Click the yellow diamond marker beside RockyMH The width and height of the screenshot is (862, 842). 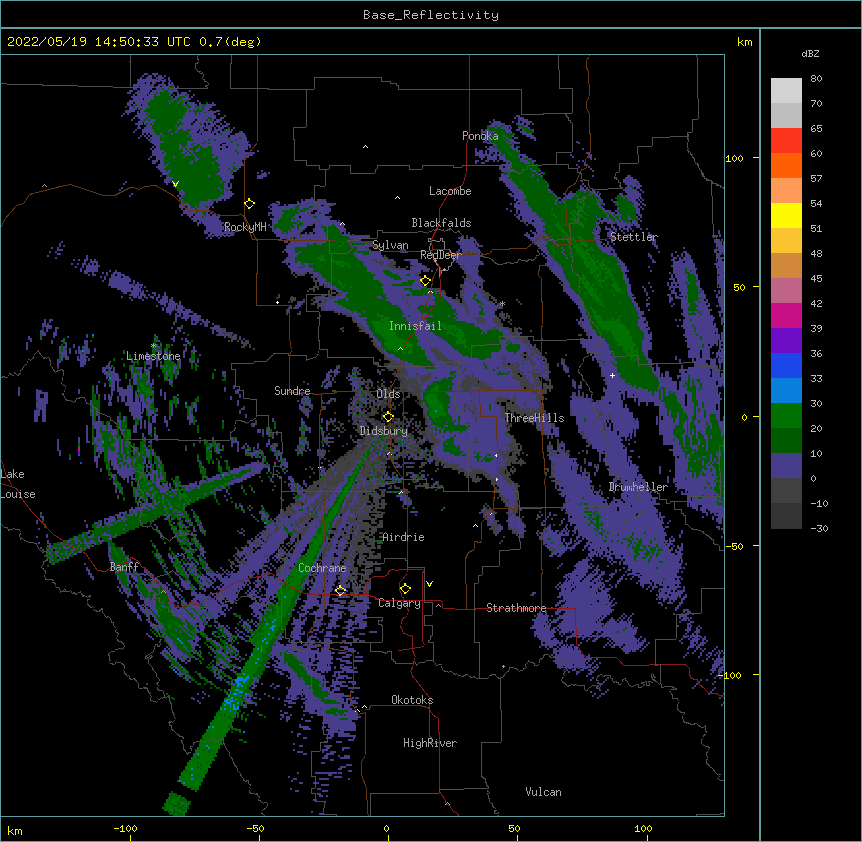pos(250,204)
